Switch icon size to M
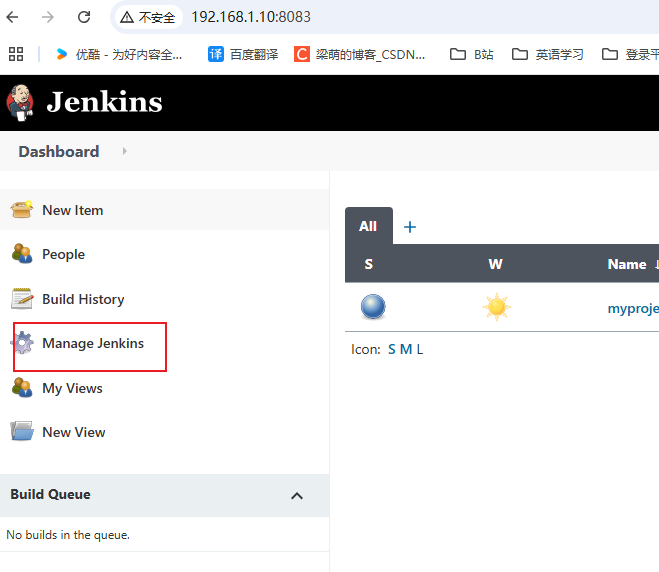Viewport: 659px width, 572px height. point(406,349)
